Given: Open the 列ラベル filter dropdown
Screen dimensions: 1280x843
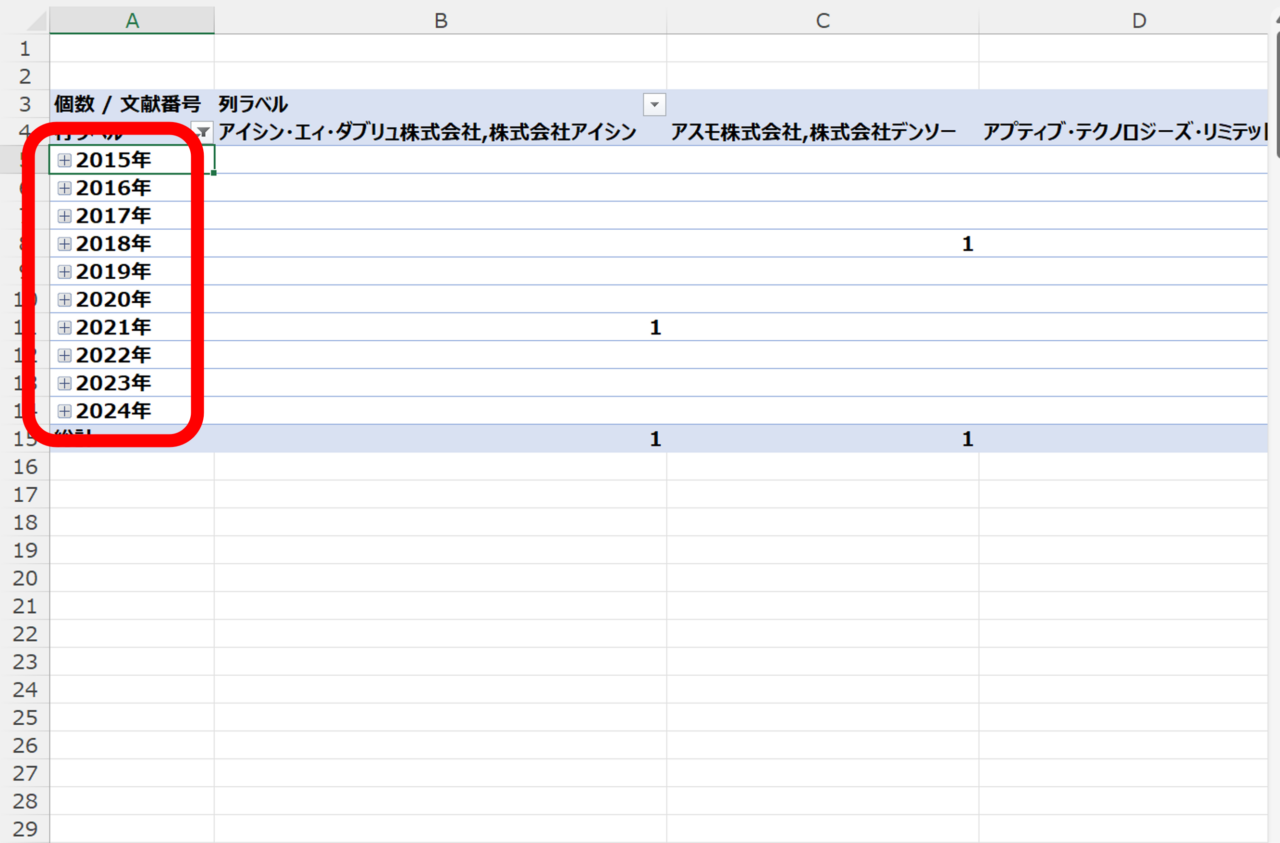Looking at the screenshot, I should (x=655, y=104).
